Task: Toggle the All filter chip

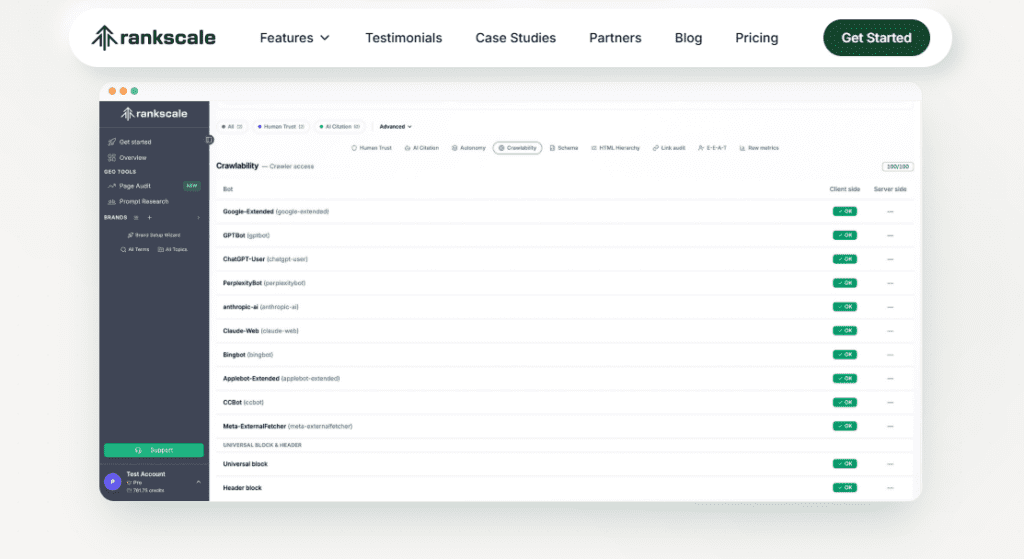Action: (x=231, y=127)
